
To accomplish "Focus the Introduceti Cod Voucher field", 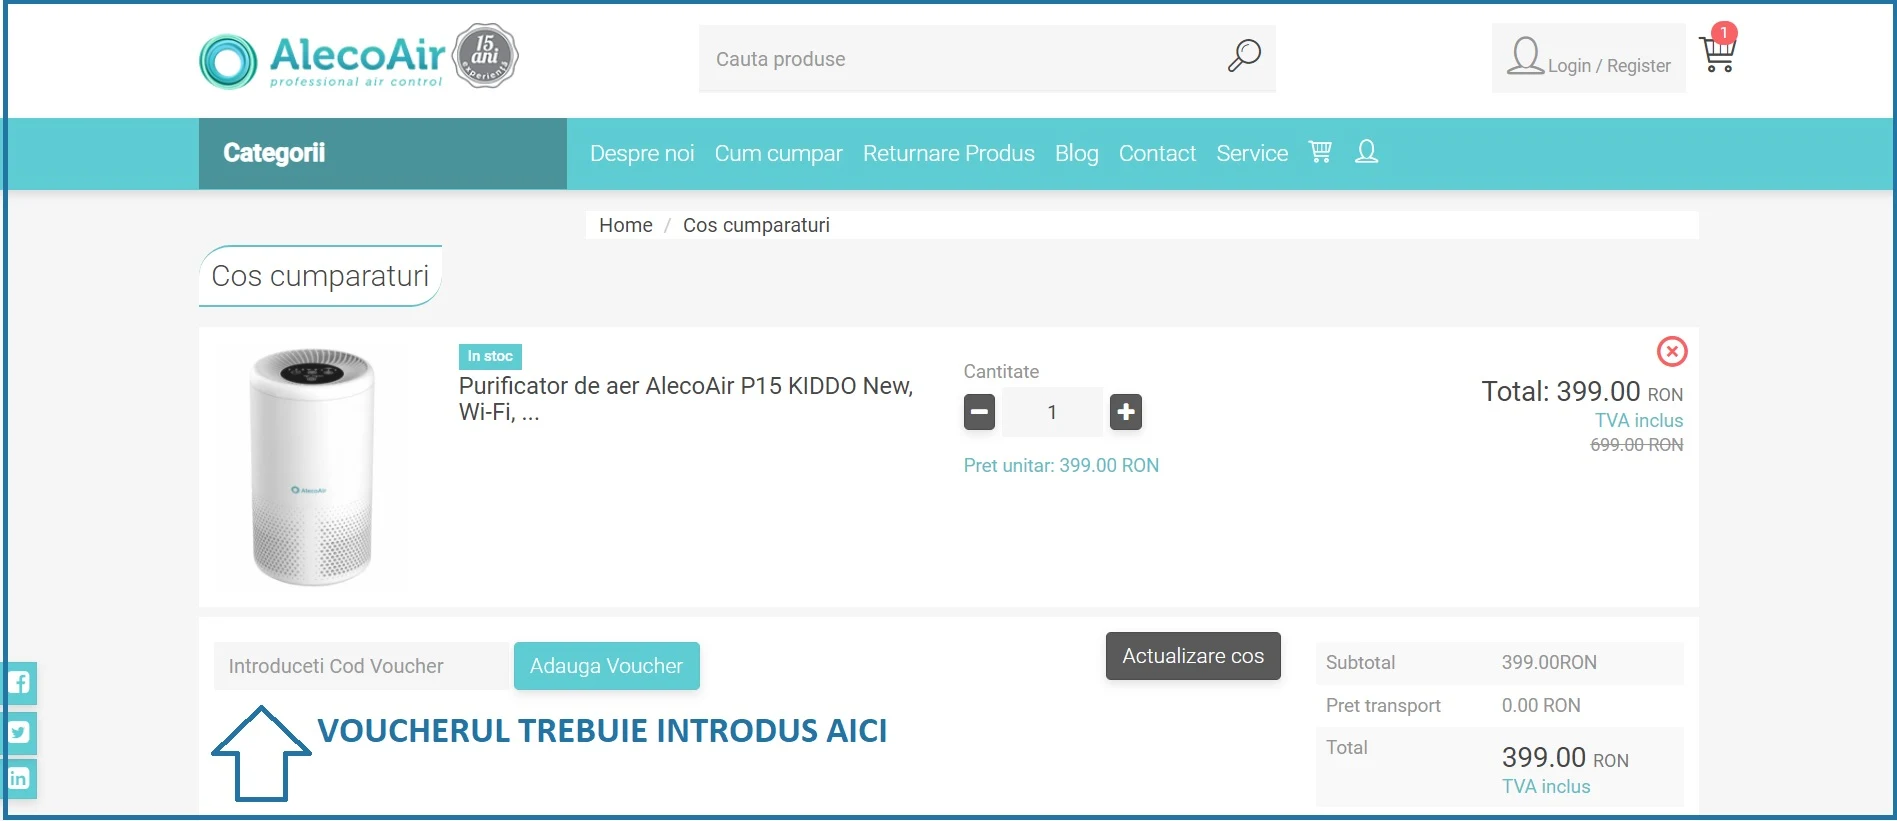I will click(x=362, y=666).
